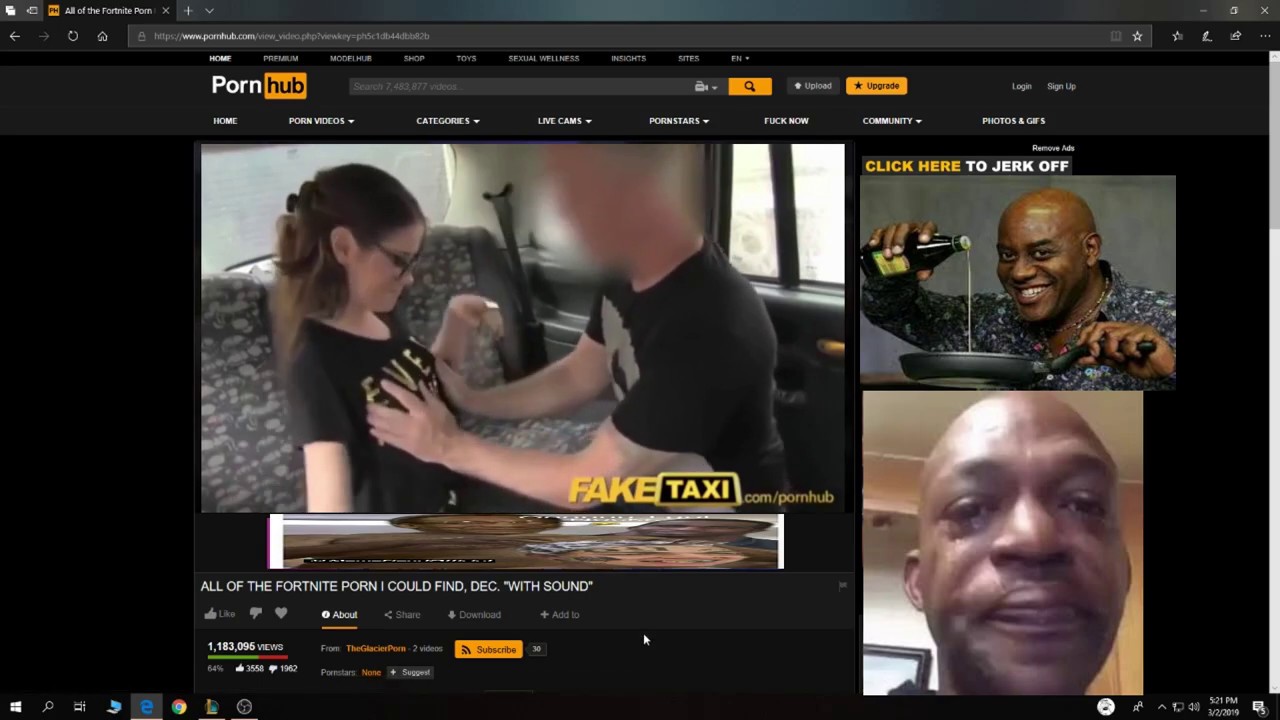Click the browser address bar URL
Screen dimensions: 1280x720
[x=291, y=36]
